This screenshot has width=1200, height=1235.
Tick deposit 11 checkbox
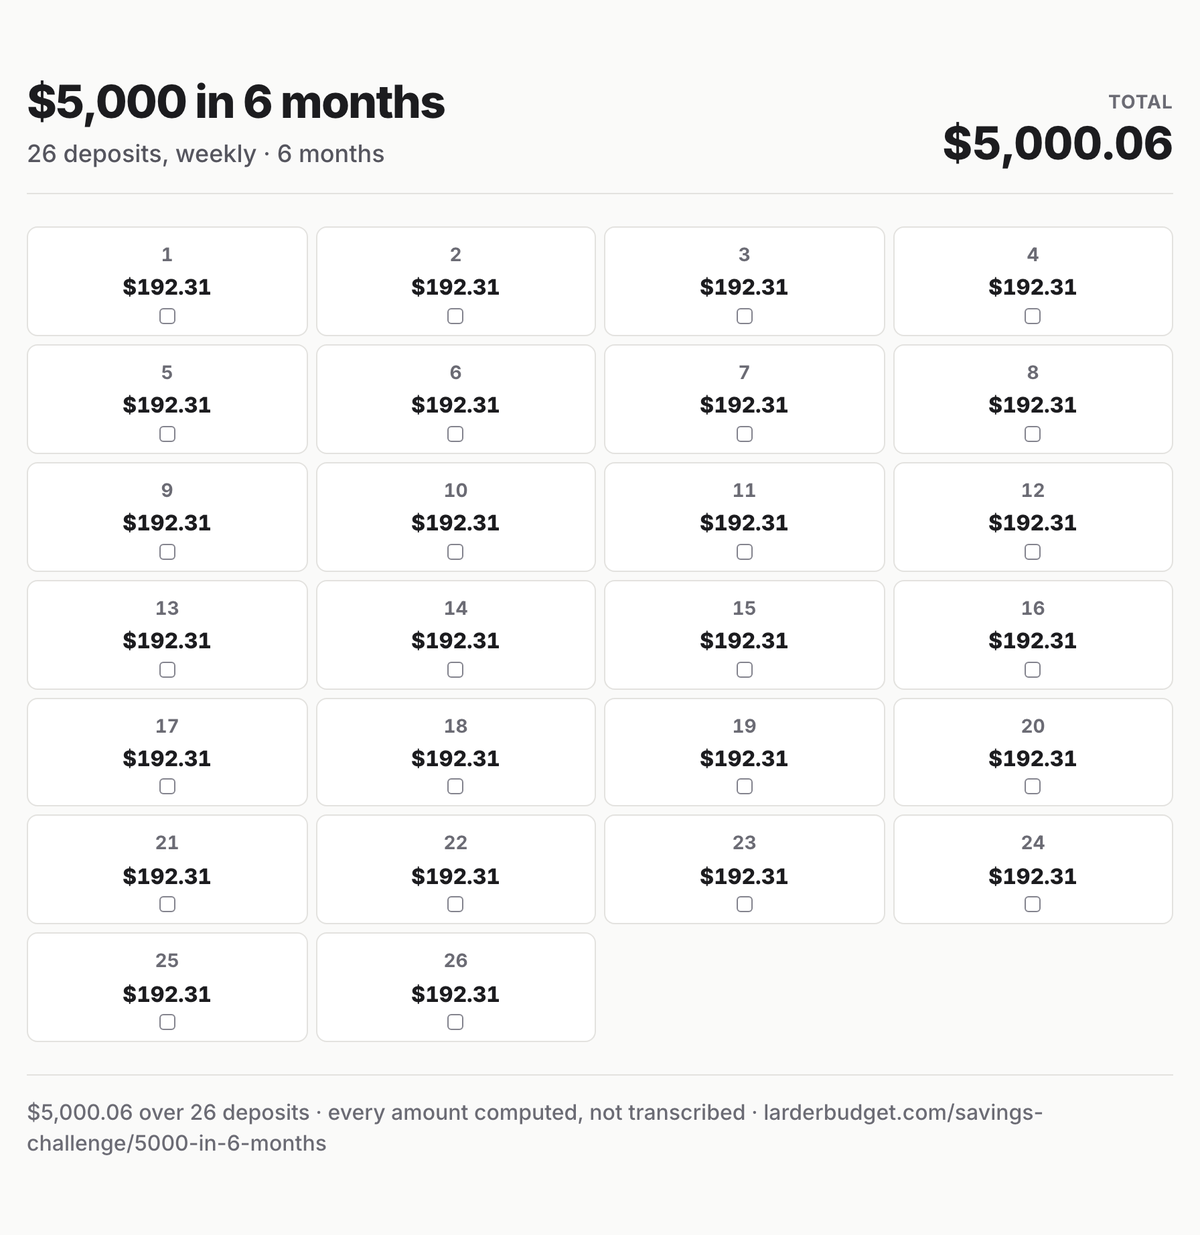(744, 552)
